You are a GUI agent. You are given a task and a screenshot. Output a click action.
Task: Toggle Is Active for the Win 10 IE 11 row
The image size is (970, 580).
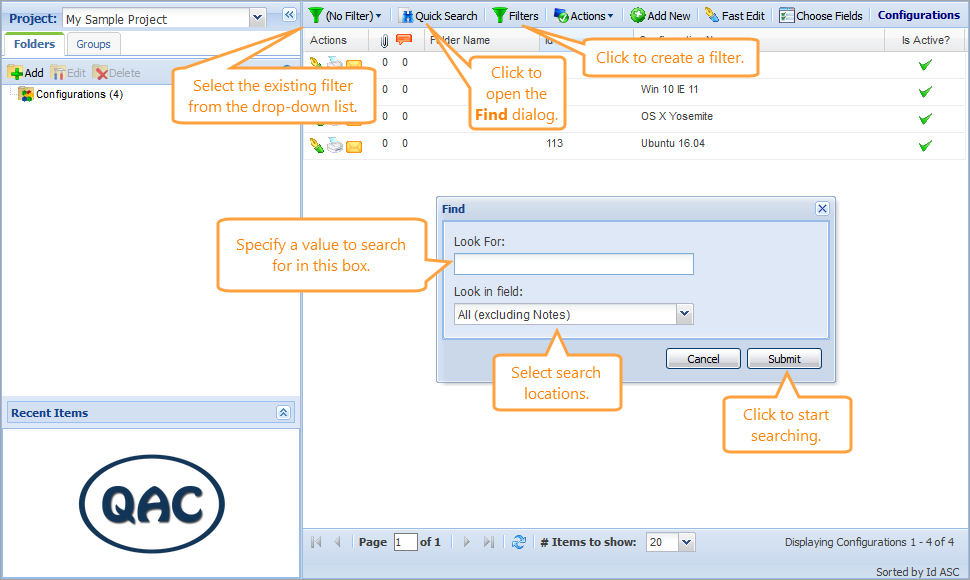pos(925,89)
